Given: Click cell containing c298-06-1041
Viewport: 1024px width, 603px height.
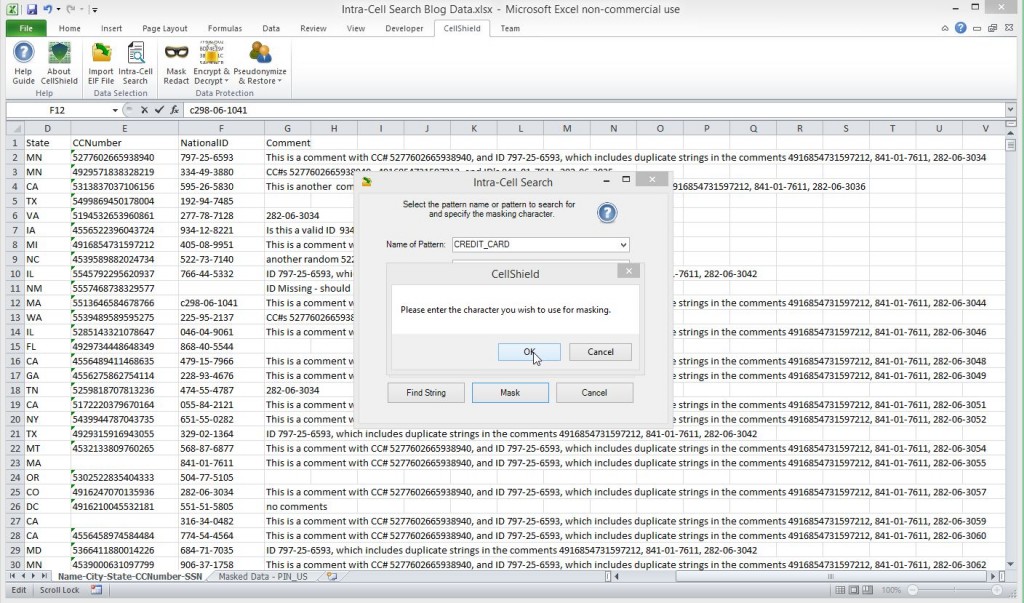Looking at the screenshot, I should pos(221,303).
